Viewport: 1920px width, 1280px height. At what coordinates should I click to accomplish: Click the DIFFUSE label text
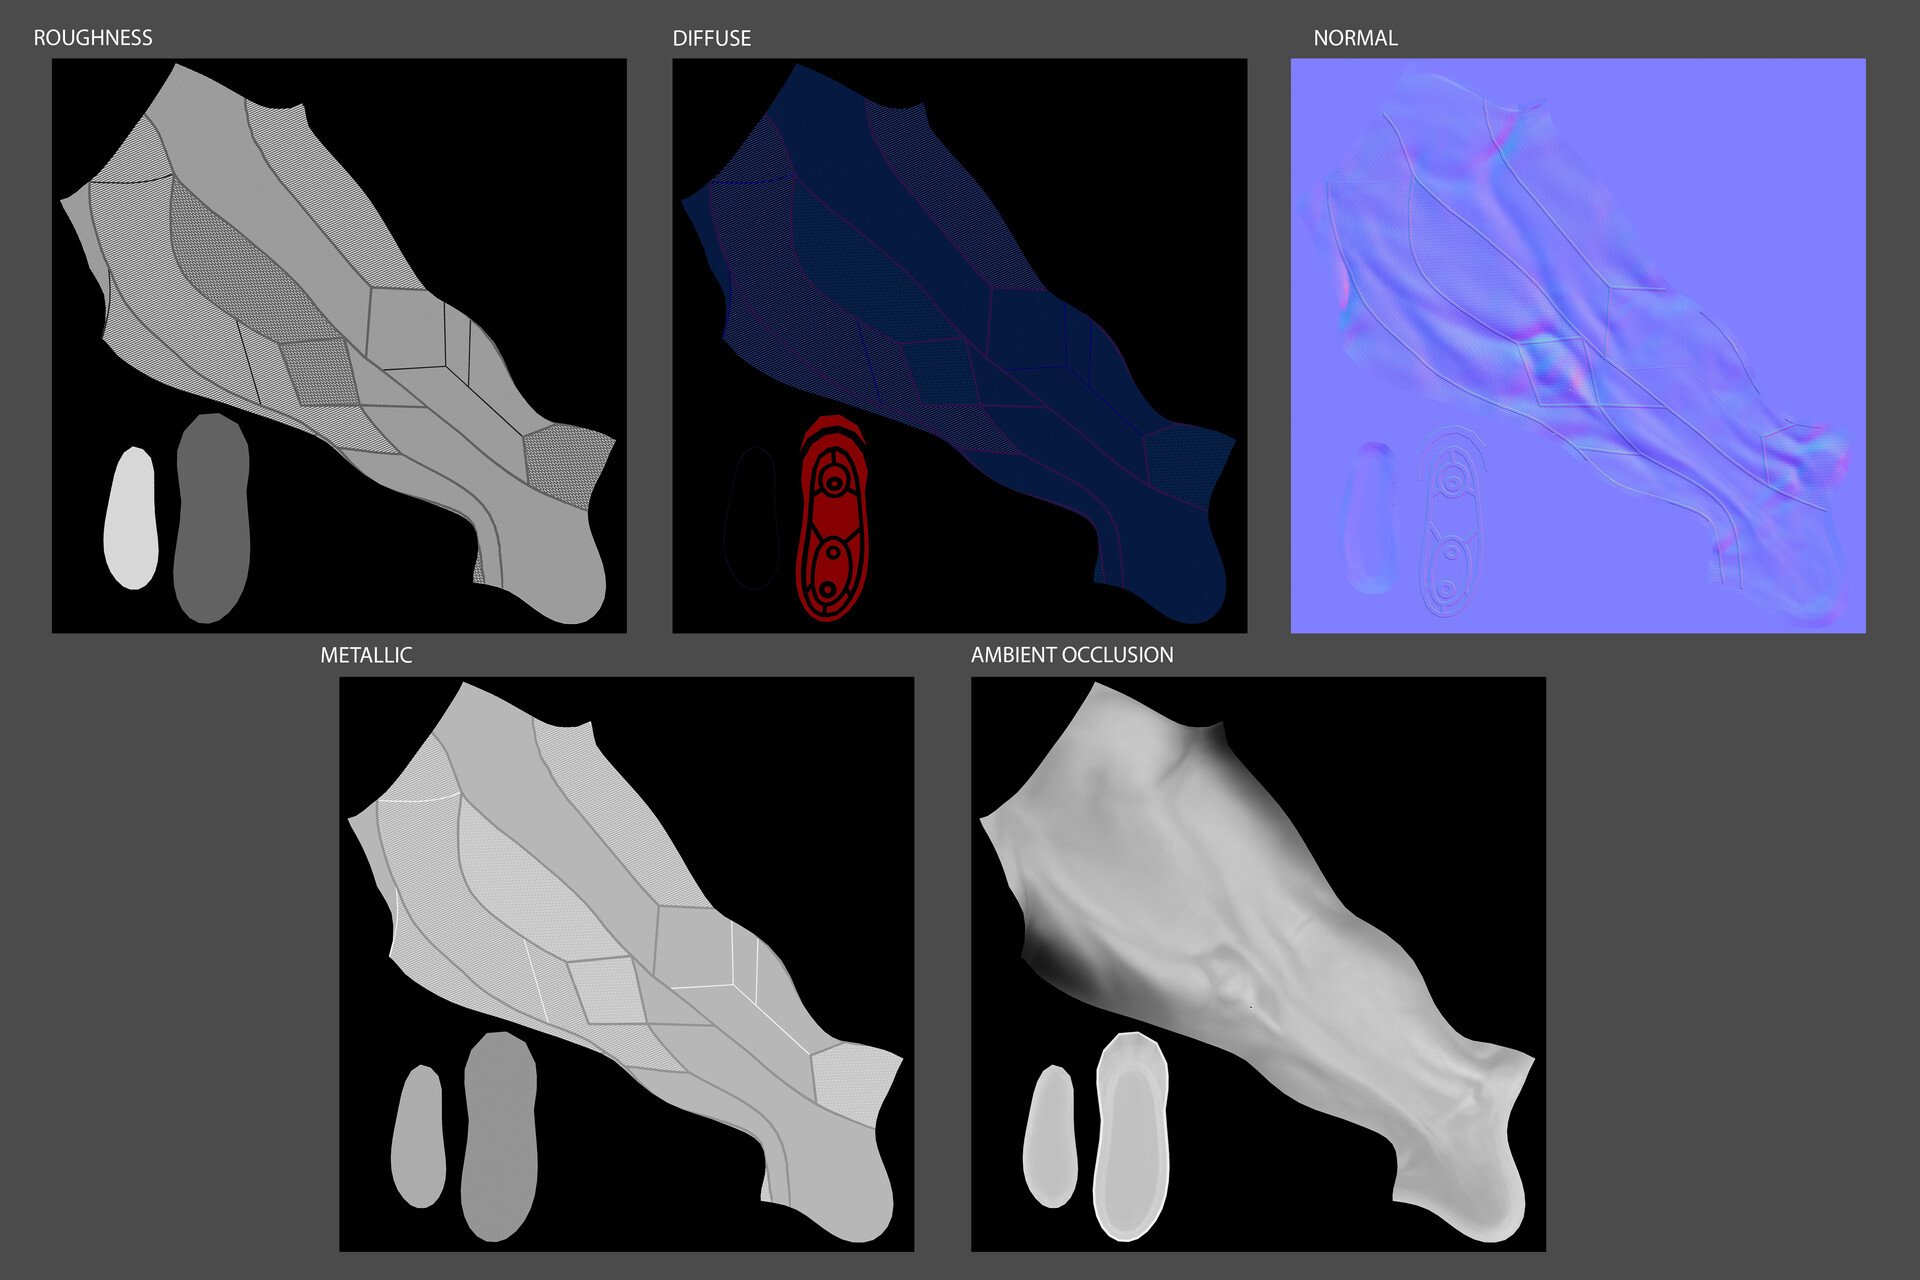click(711, 38)
